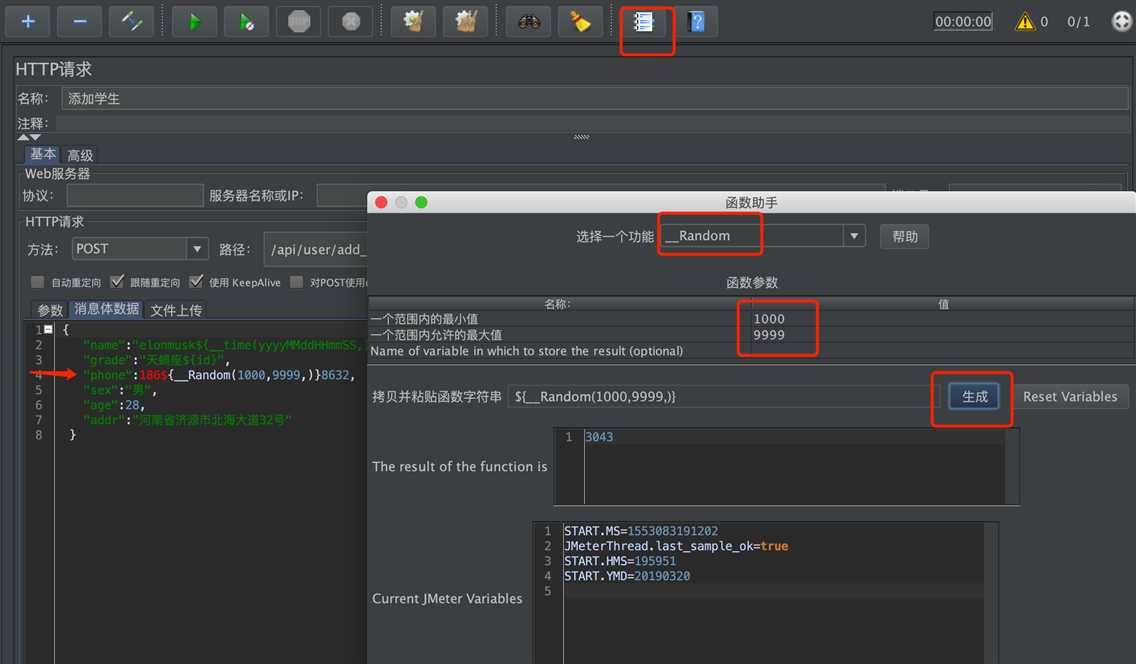Click the 注释 comment input field
This screenshot has width=1136, height=664.
click(591, 123)
